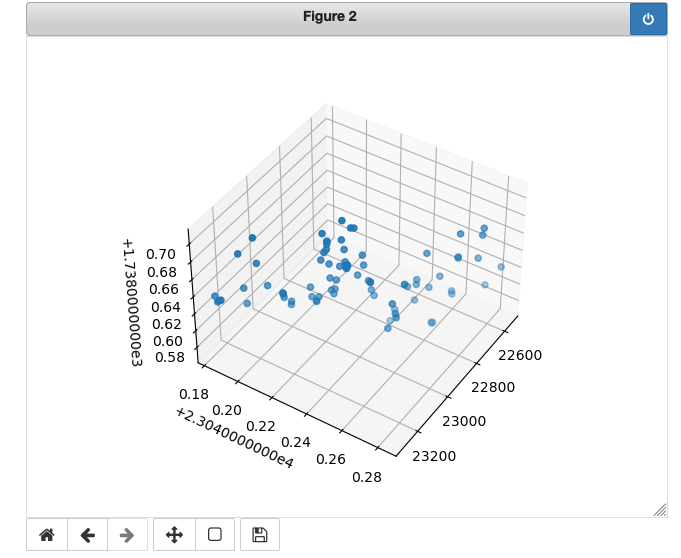The width and height of the screenshot is (681, 558).
Task: Click axis tick label 0.26
Action: 331,459
